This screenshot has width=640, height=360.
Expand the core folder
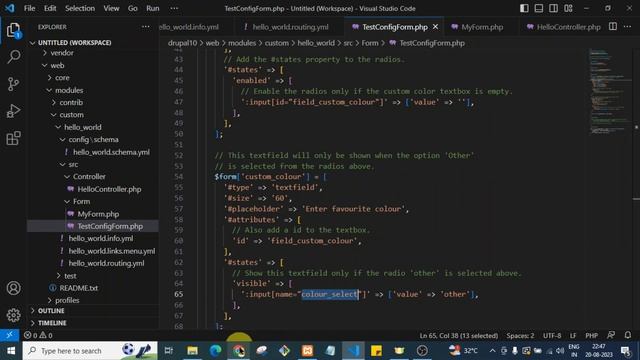[62, 78]
